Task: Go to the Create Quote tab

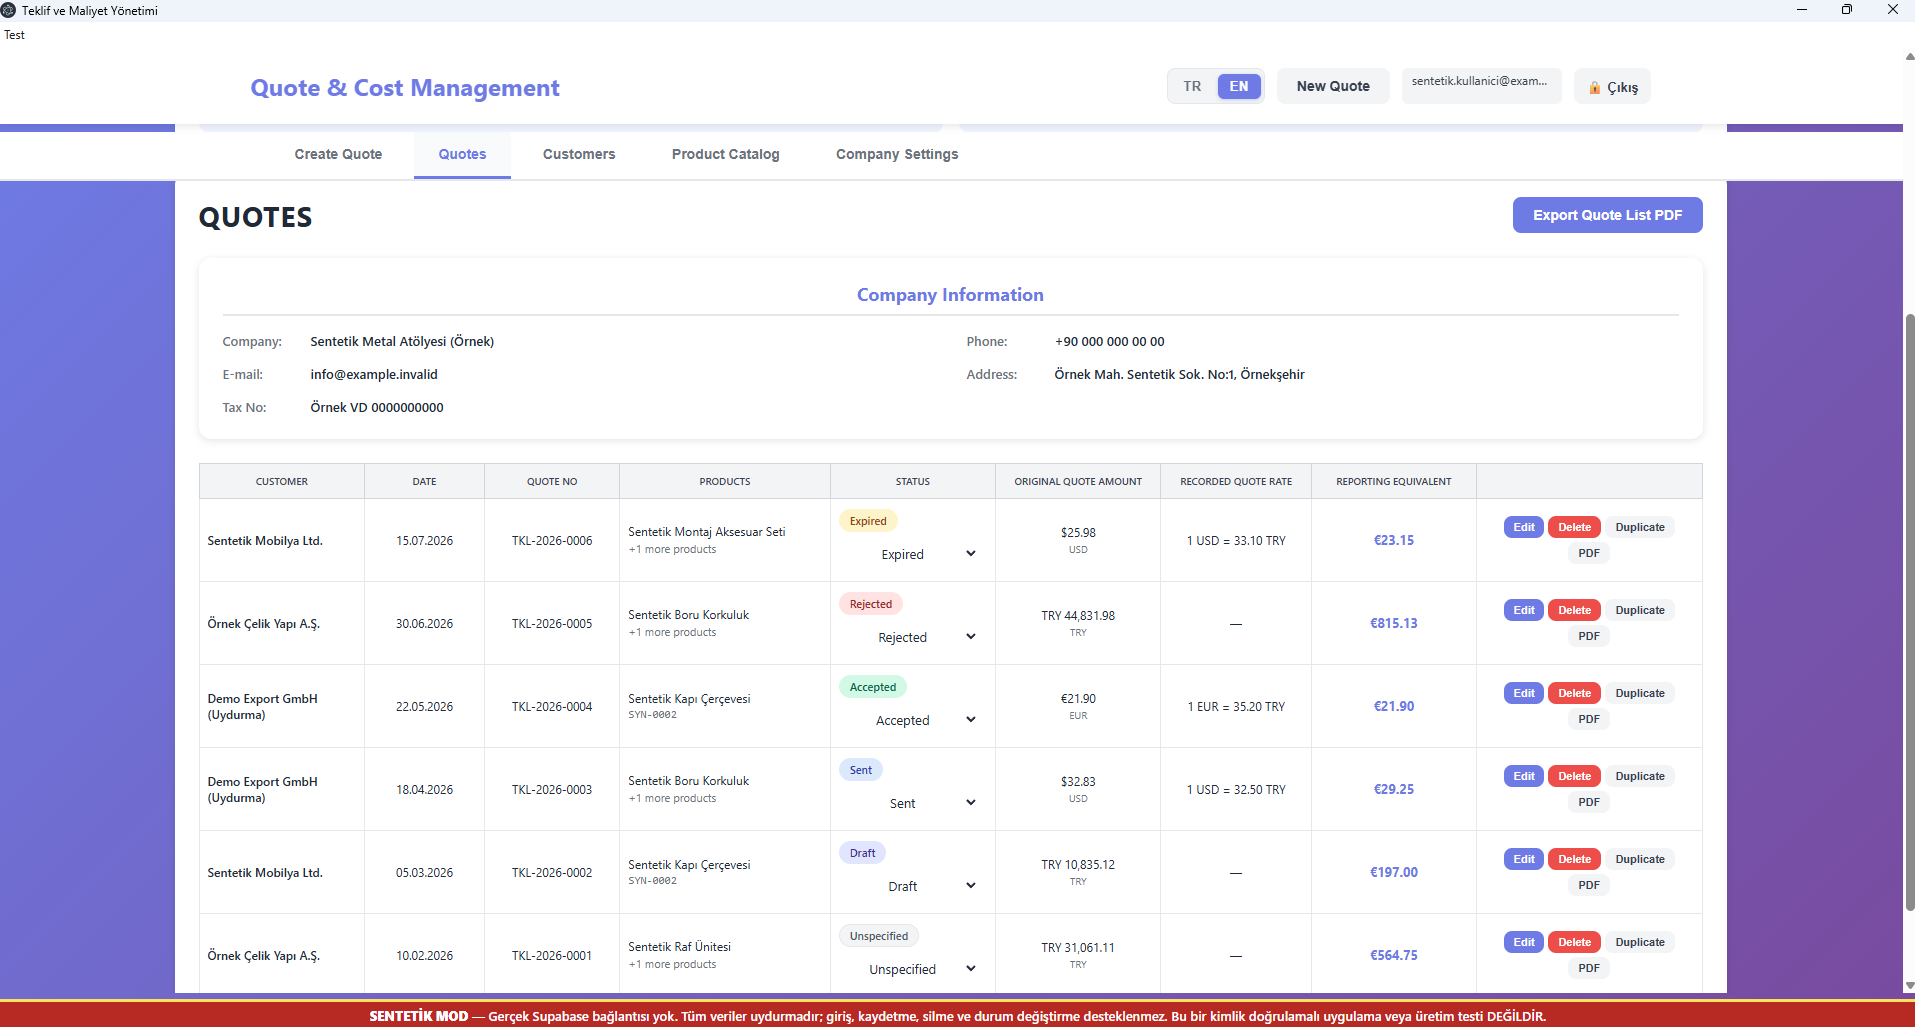Action: [x=338, y=154]
